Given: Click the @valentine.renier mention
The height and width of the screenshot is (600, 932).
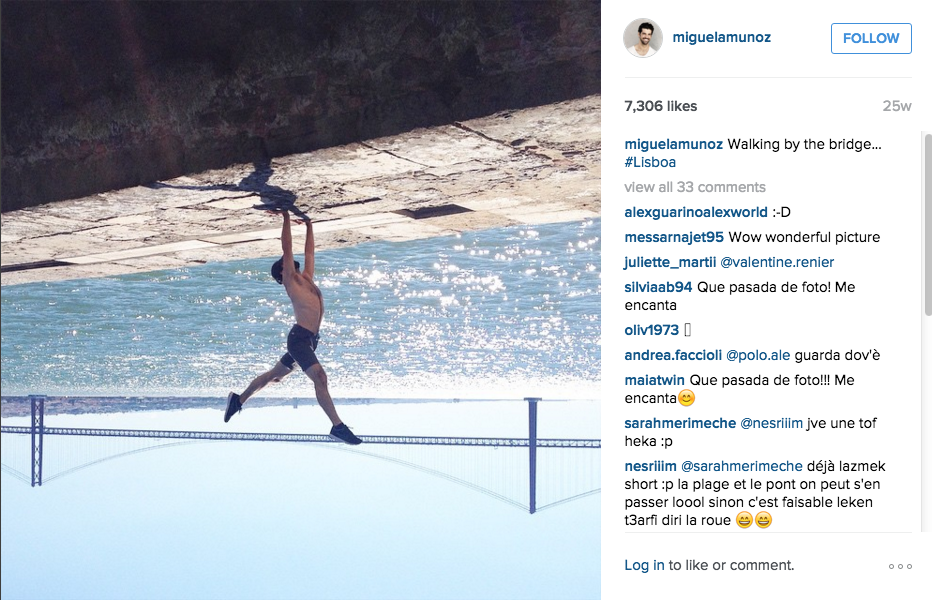Looking at the screenshot, I should tap(777, 262).
